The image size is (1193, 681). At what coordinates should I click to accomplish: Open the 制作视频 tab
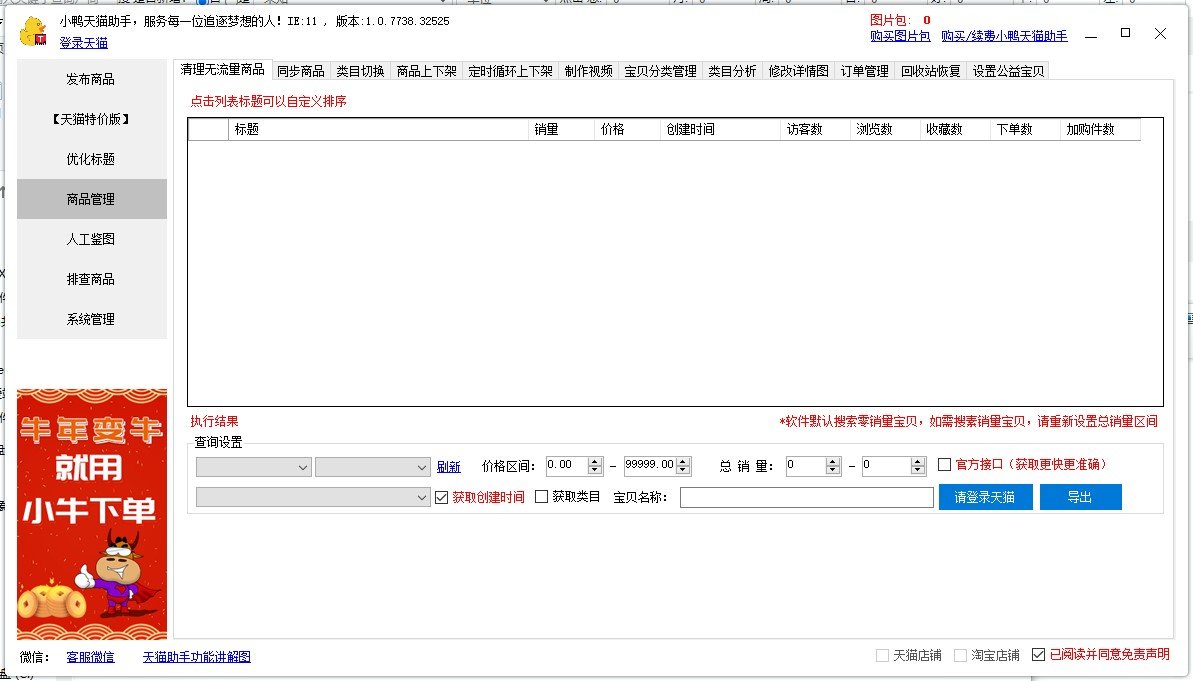[x=588, y=71]
